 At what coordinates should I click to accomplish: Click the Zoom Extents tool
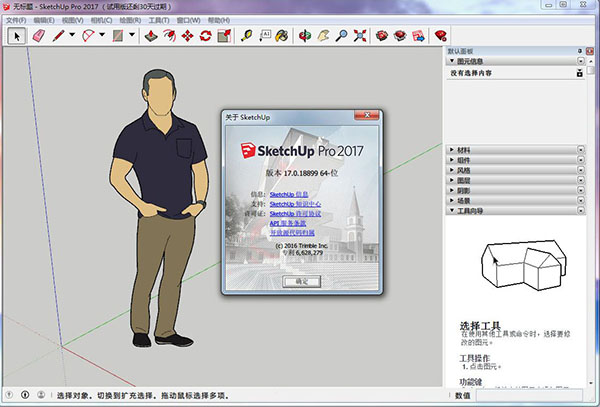[x=360, y=36]
